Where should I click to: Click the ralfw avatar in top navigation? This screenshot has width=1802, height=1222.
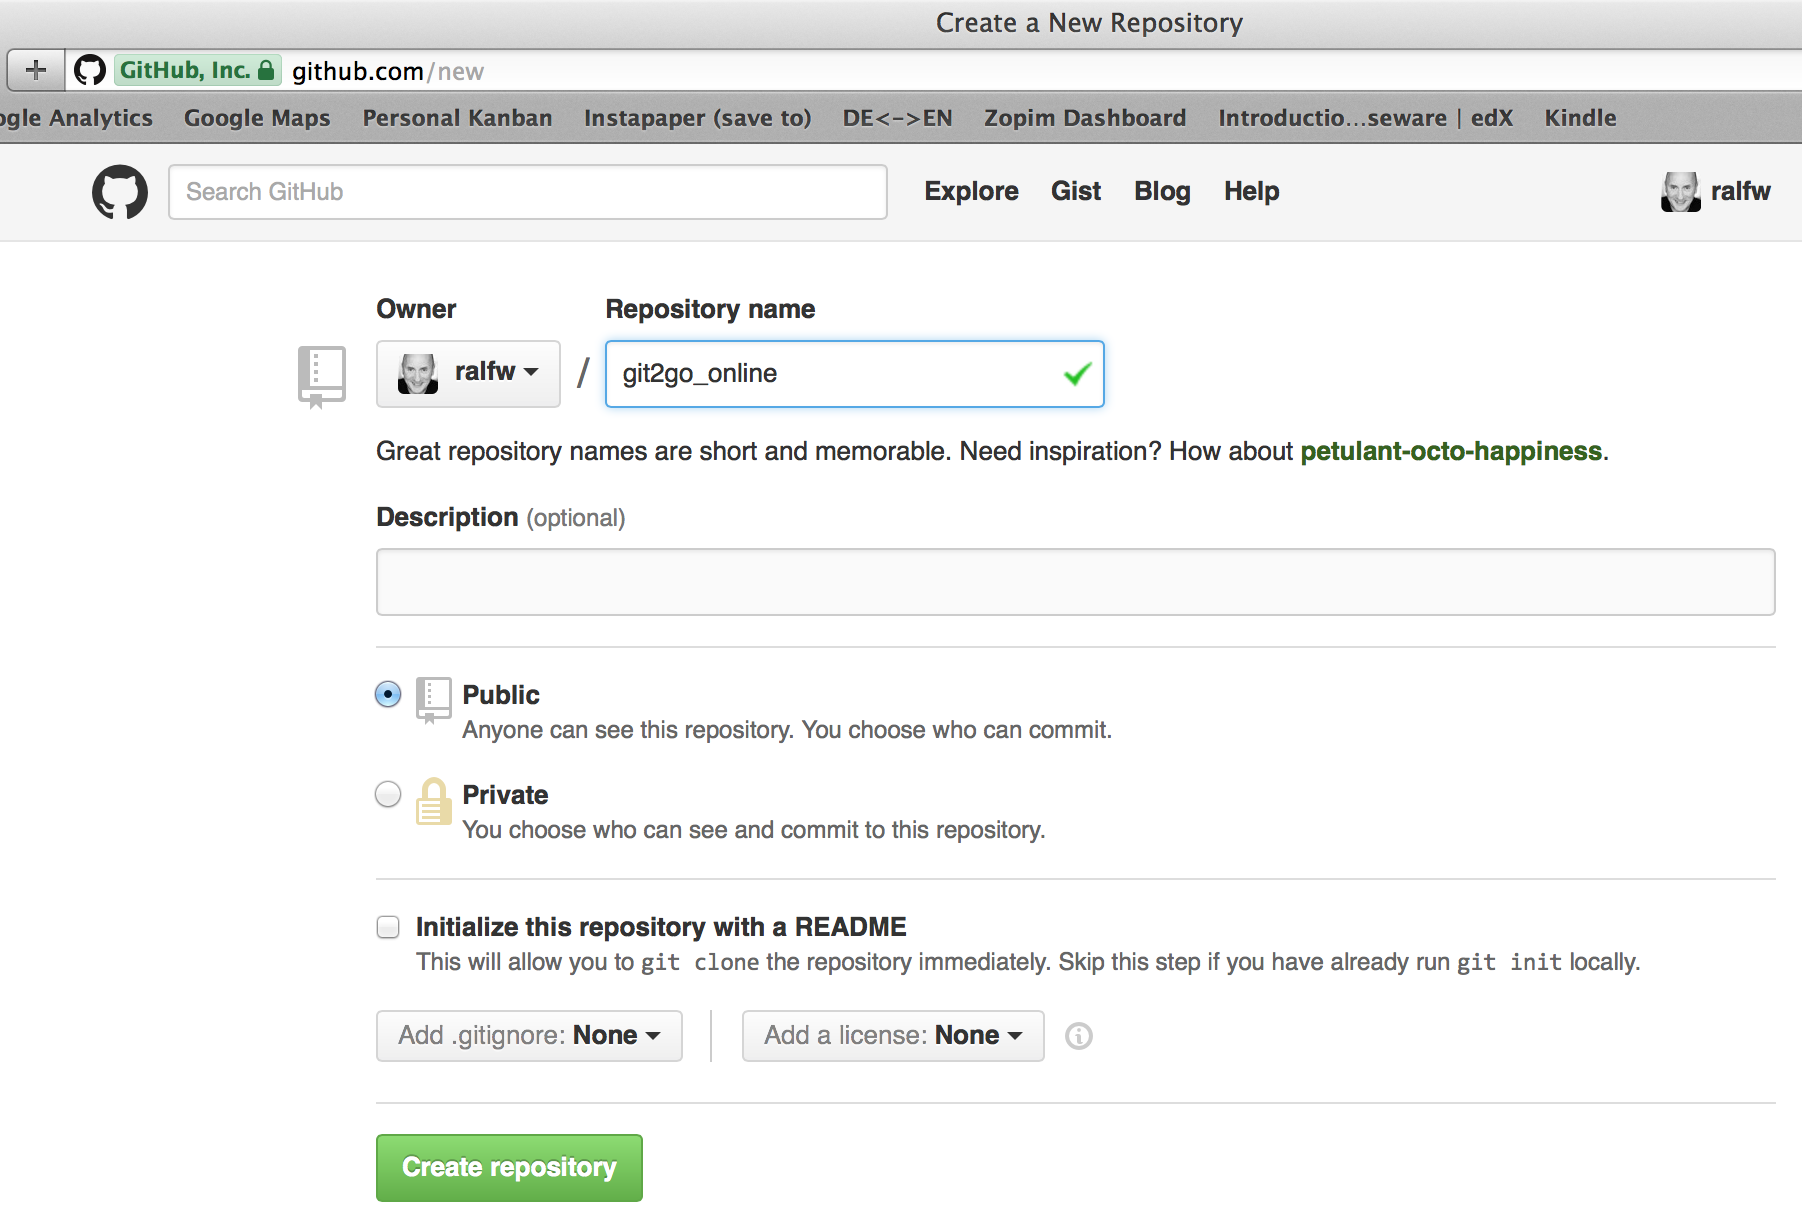coord(1680,191)
